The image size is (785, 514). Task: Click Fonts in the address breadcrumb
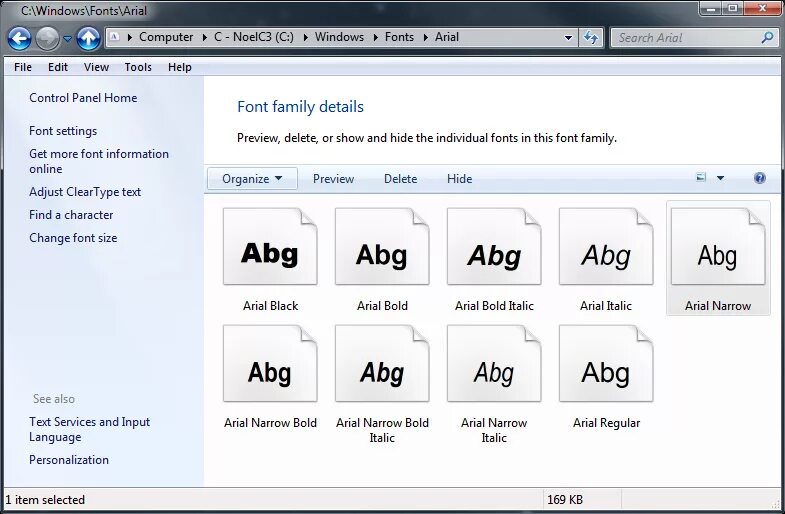coord(399,37)
